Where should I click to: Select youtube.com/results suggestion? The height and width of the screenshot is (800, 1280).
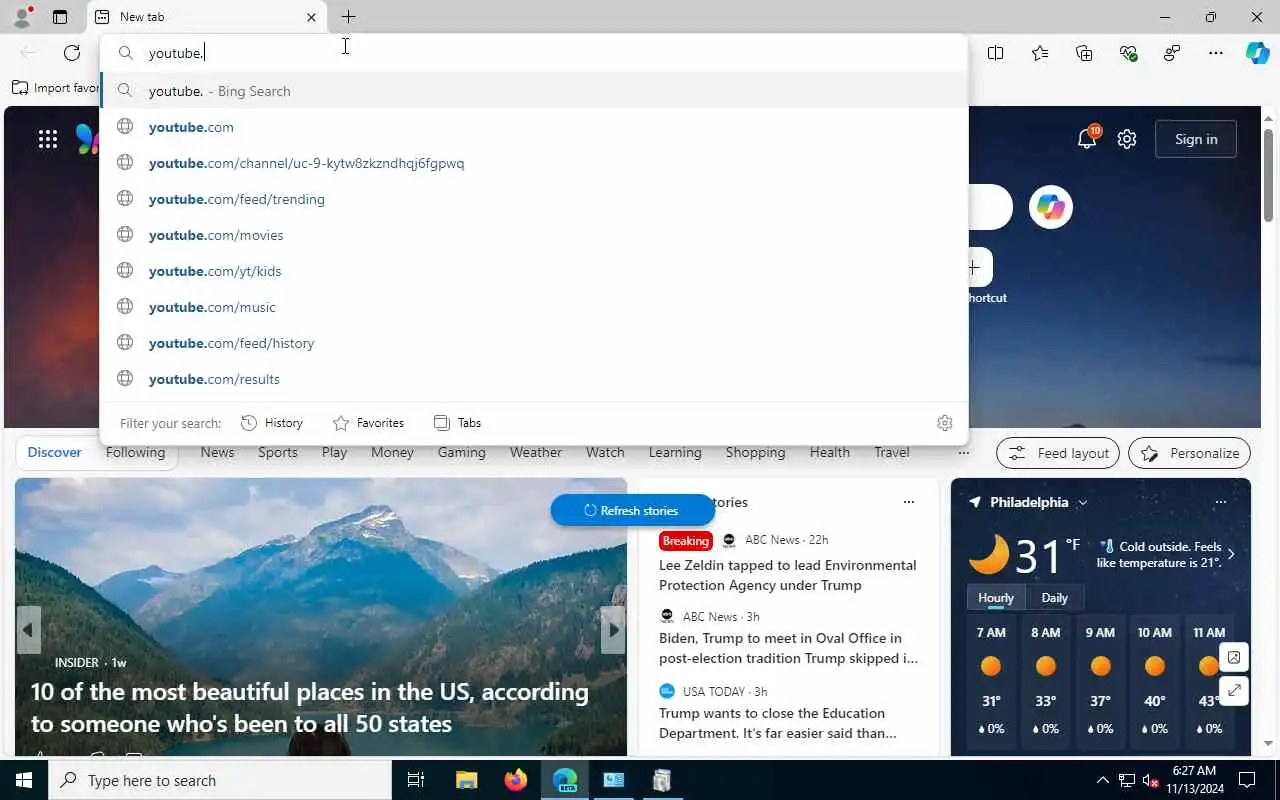tap(534, 379)
